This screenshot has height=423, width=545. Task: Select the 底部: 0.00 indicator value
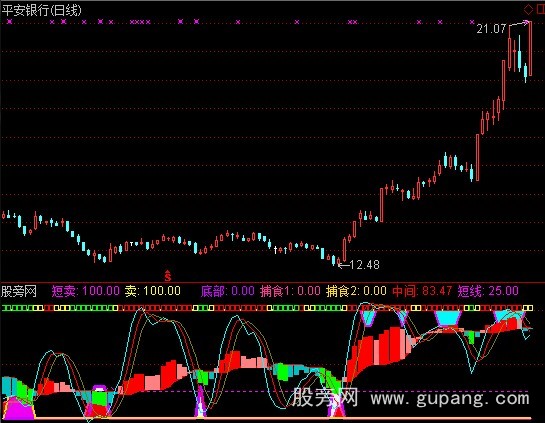228,291
